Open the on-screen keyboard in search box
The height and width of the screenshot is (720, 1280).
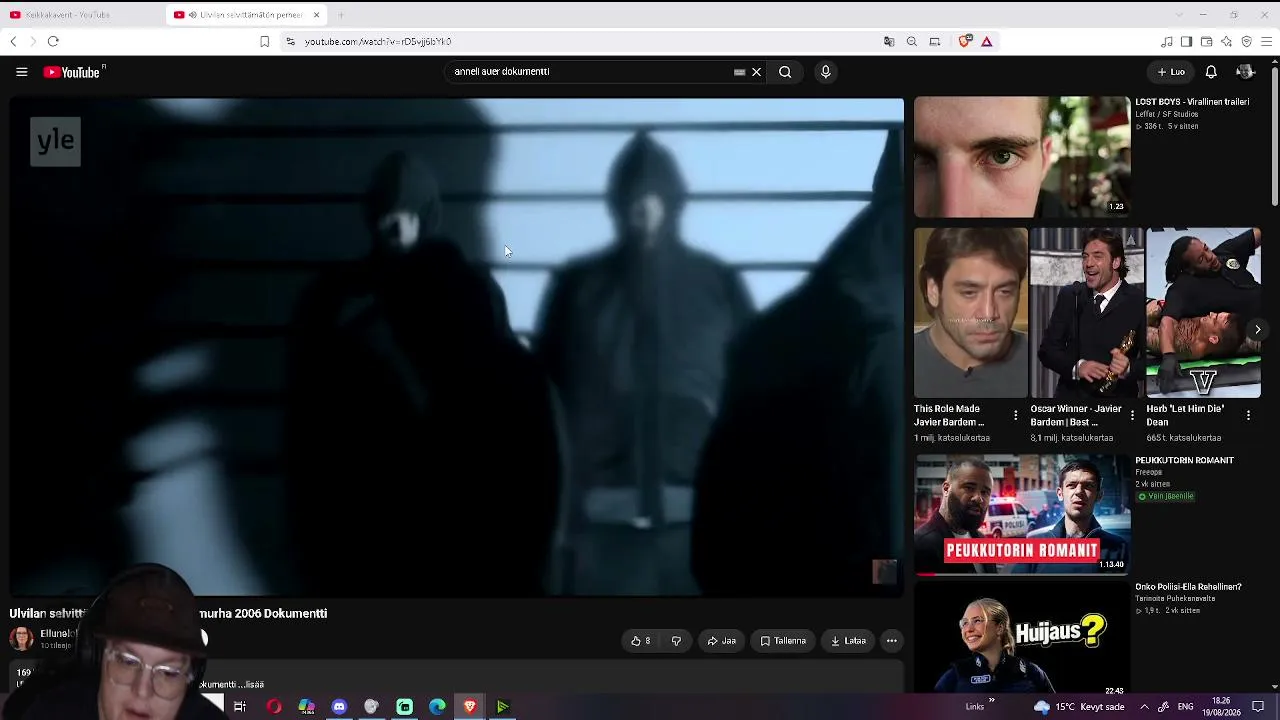coord(740,72)
